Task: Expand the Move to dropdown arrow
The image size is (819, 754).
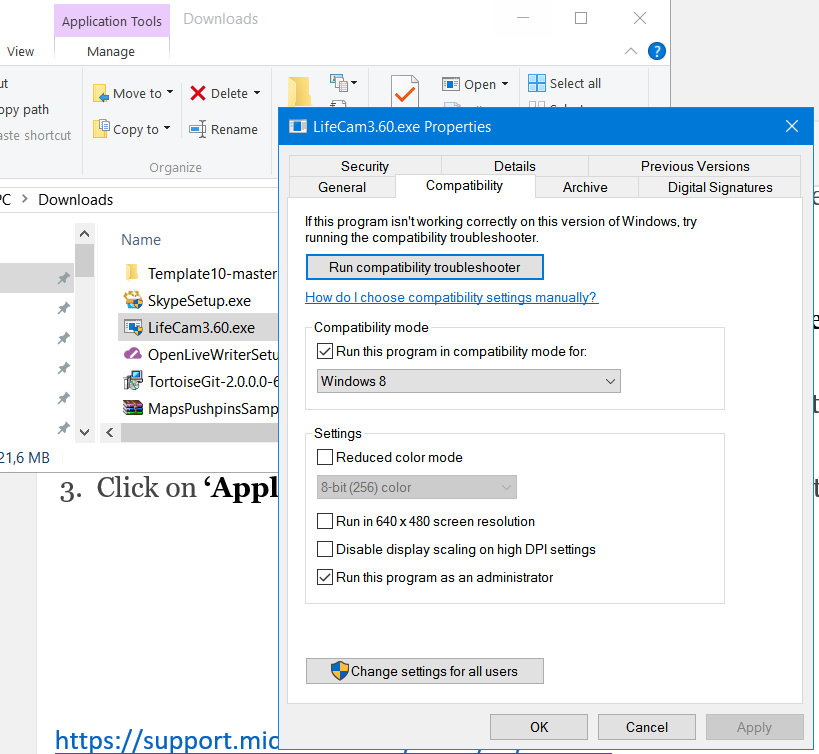Action: [x=170, y=93]
